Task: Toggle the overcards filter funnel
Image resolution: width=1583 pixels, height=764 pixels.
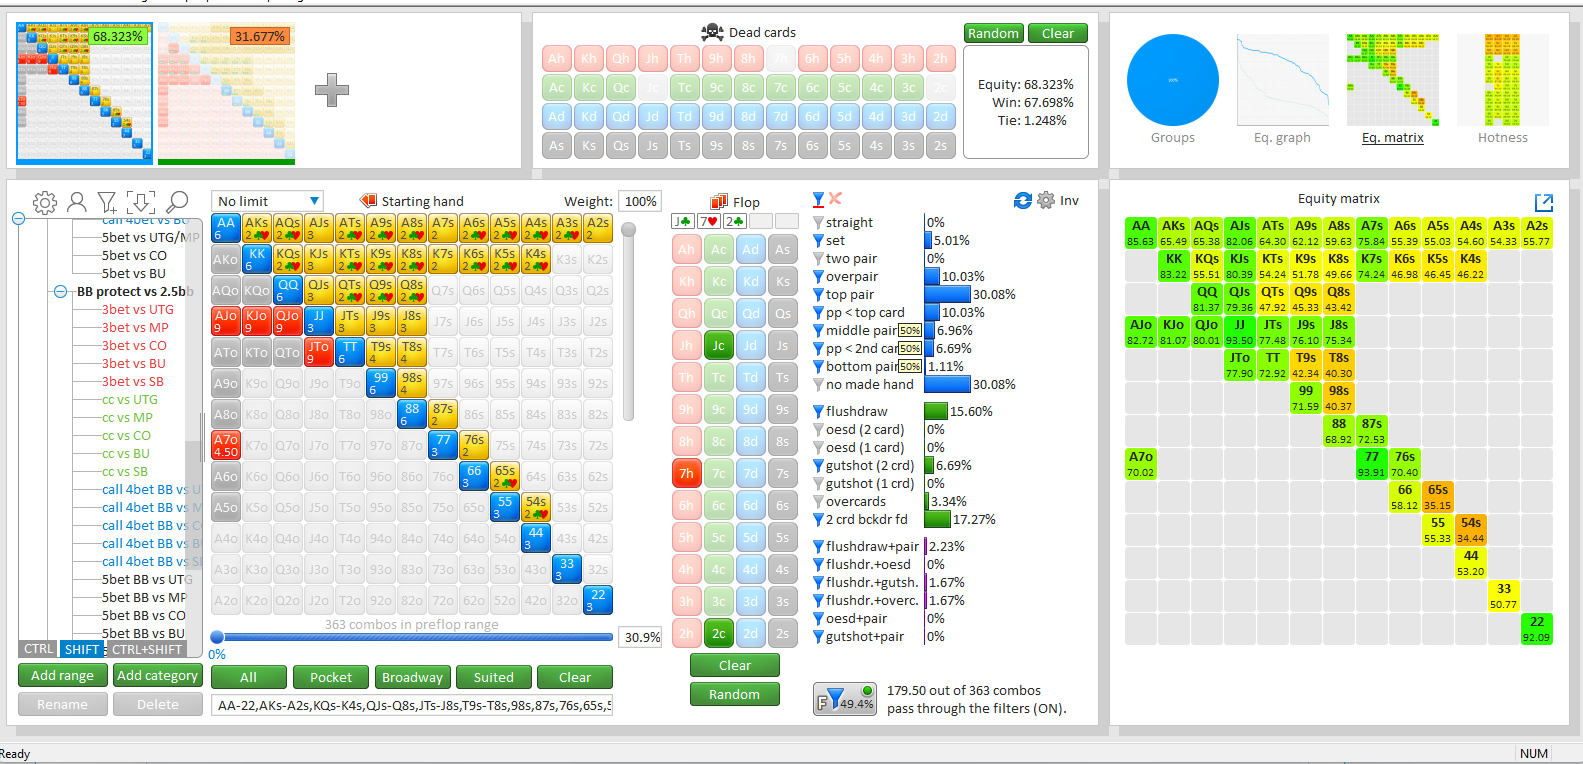Action: (818, 502)
